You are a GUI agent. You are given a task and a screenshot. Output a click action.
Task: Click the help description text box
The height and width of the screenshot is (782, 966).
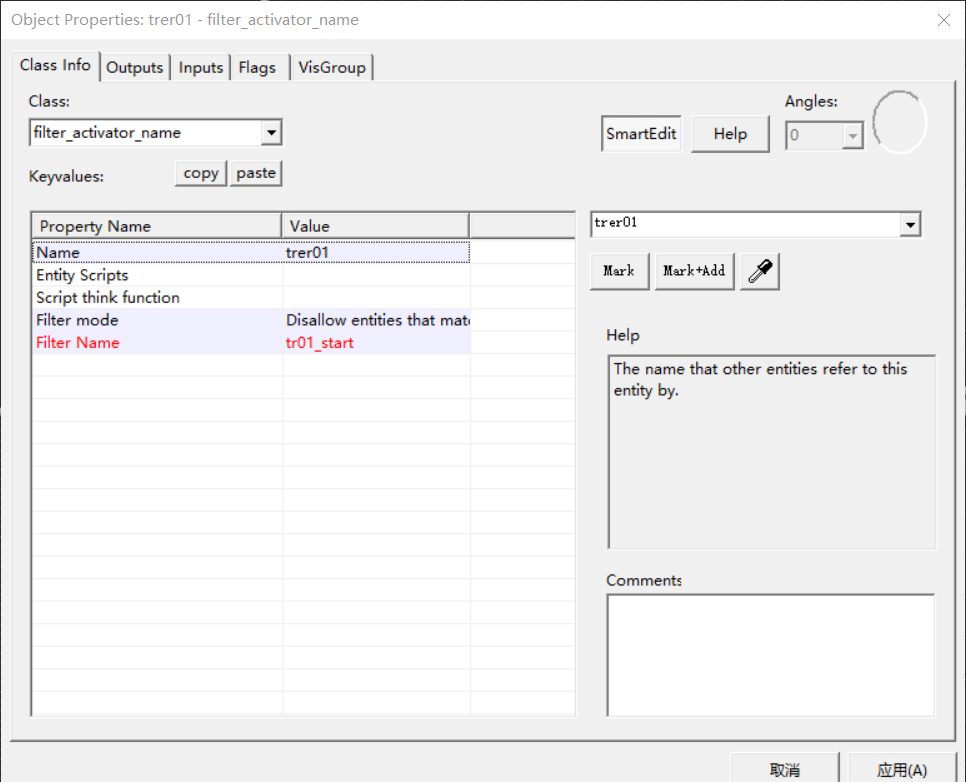coord(771,452)
